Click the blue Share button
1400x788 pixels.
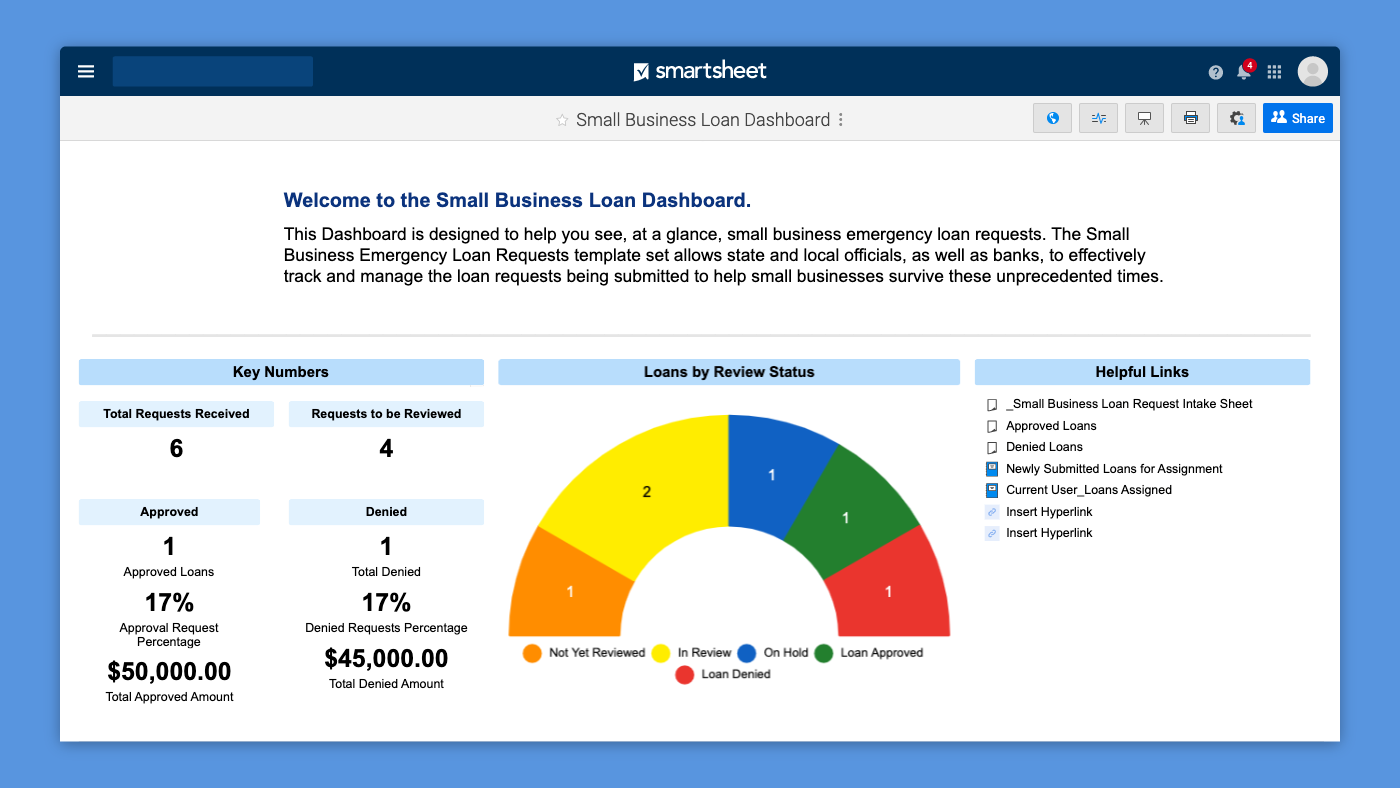(1297, 118)
